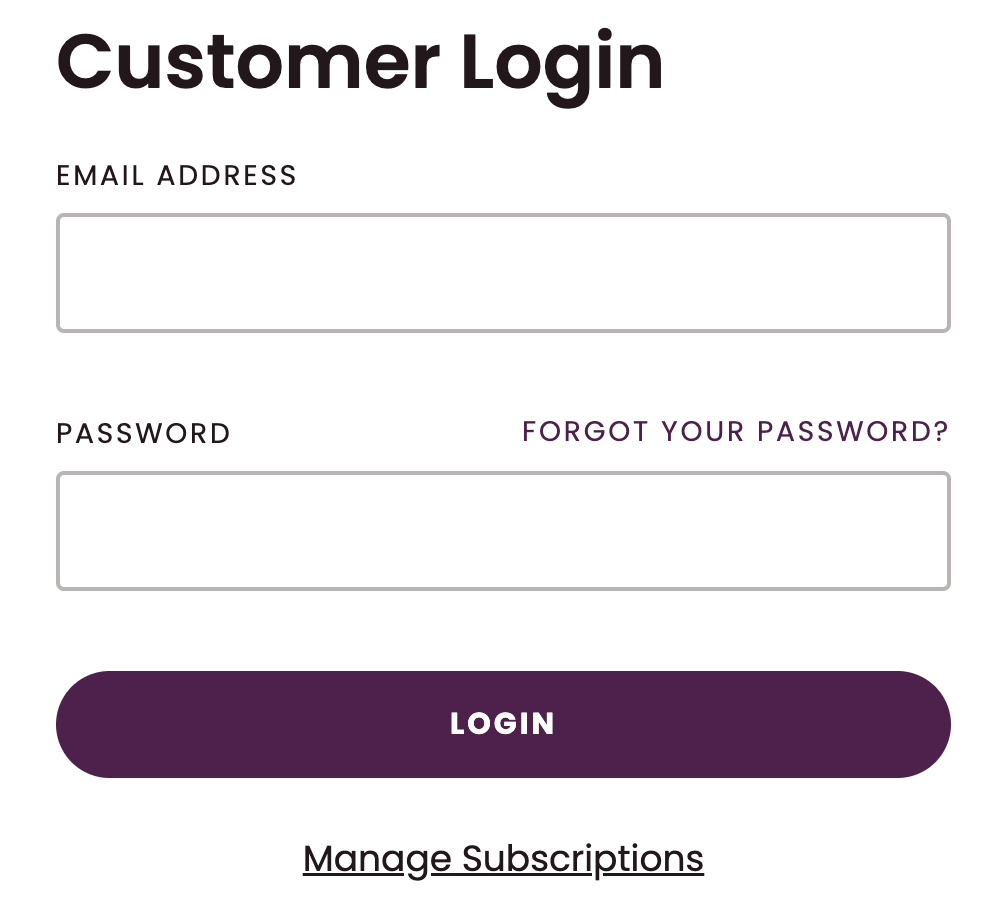Click the Customer Login heading
The height and width of the screenshot is (908, 1008).
(x=360, y=62)
